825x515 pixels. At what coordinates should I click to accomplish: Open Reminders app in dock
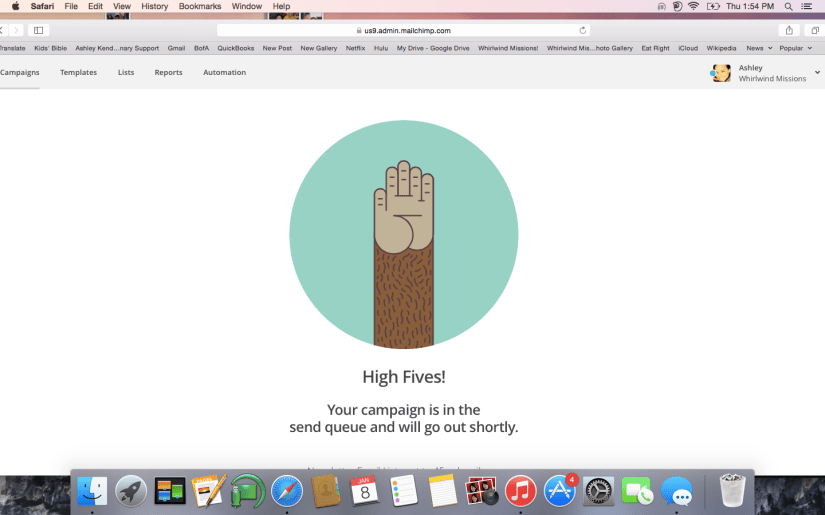click(404, 491)
